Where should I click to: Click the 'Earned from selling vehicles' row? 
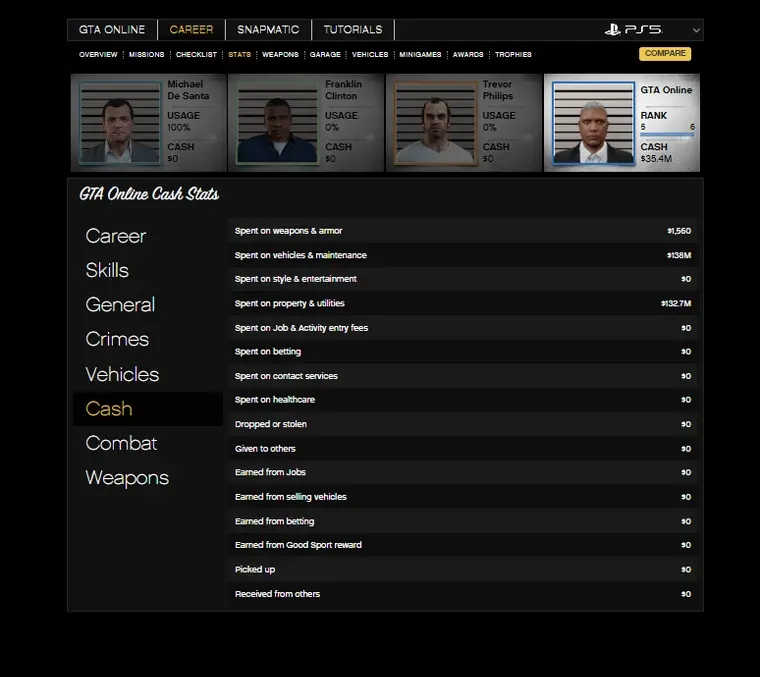pos(463,497)
